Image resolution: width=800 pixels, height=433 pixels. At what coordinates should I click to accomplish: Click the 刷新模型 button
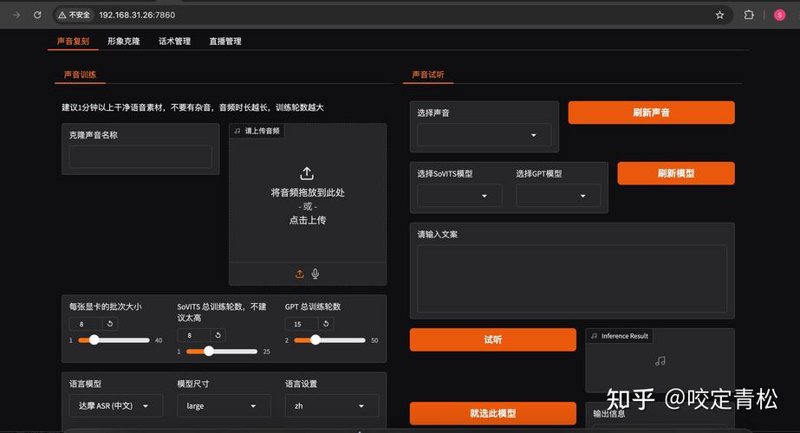coord(676,173)
